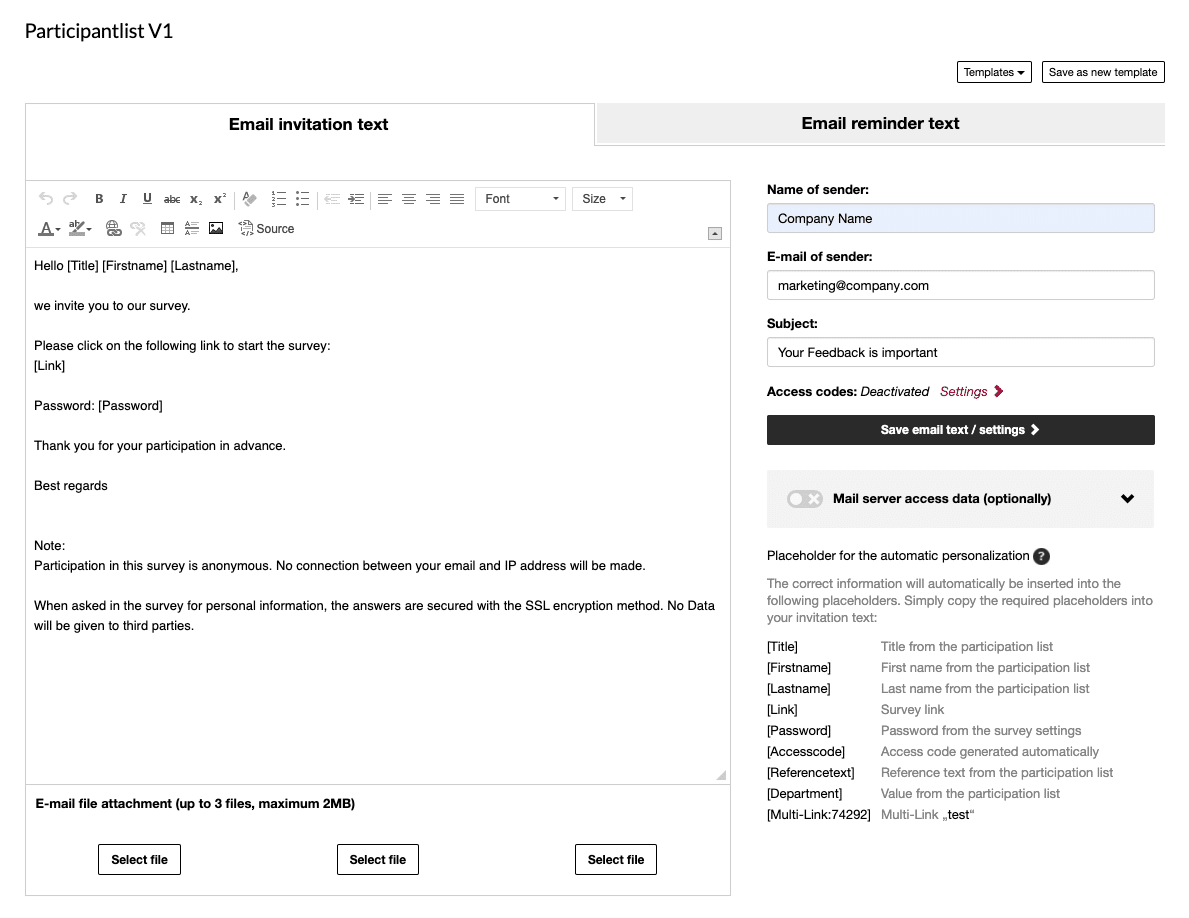1189x918 pixels.
Task: Apply italic formatting
Action: [x=123, y=198]
